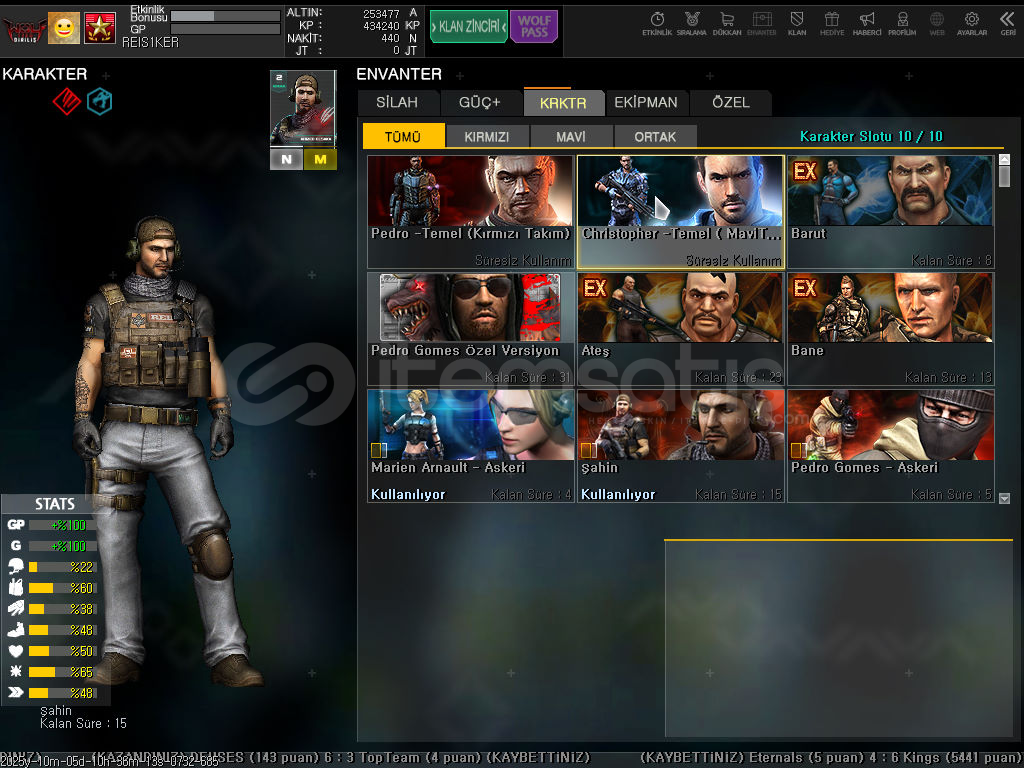Click the equipped character portrait thumbnail

pyautogui.click(x=303, y=108)
